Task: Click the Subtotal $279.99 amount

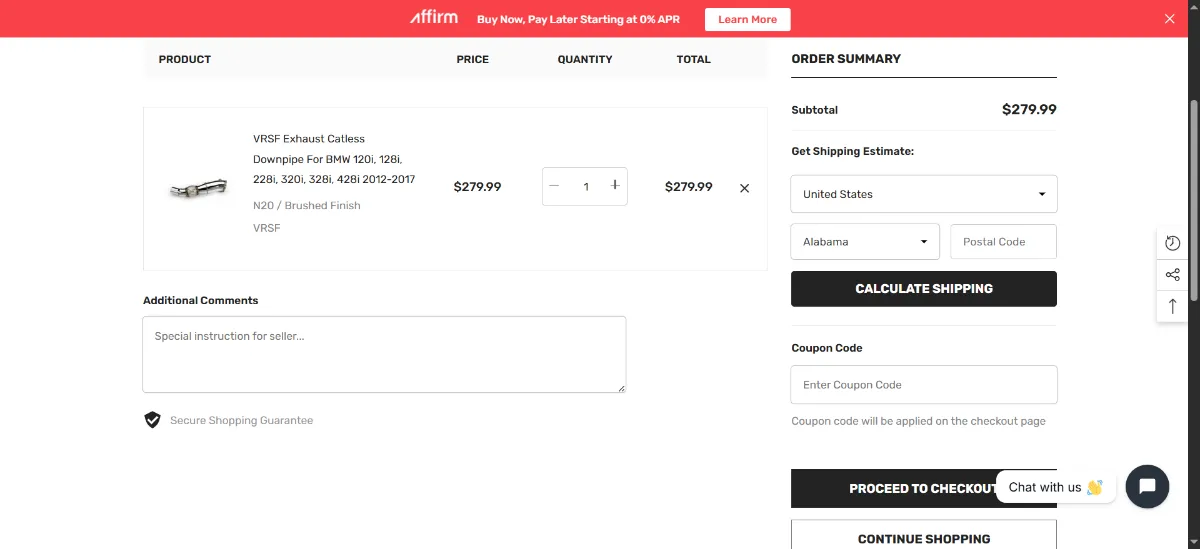Action: pyautogui.click(x=1029, y=110)
